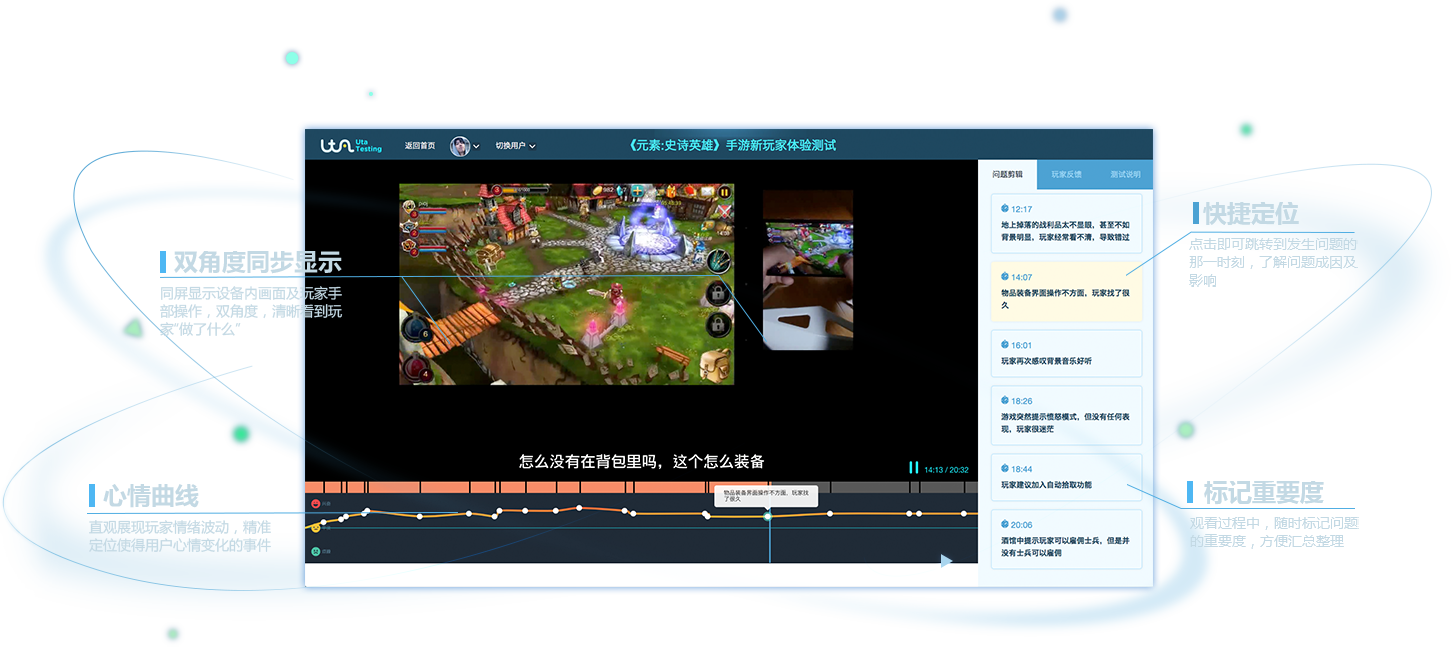Image resolution: width=1451 pixels, height=647 pixels.
Task: Click importance marker icon on 16:01 card
Action: [x=1005, y=344]
